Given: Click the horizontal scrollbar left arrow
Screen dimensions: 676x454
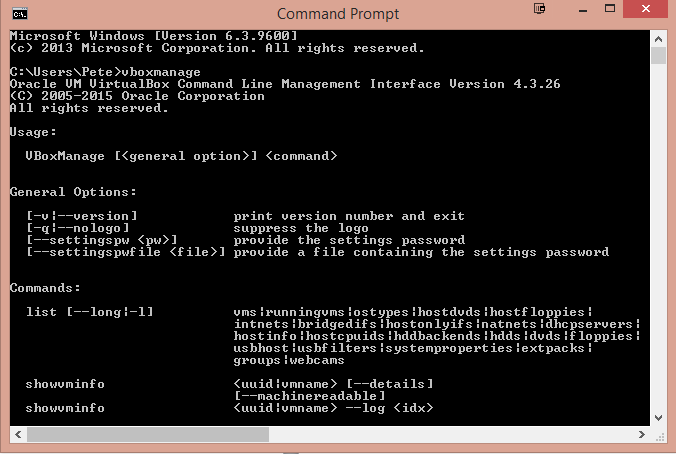Looking at the screenshot, I should [x=18, y=434].
